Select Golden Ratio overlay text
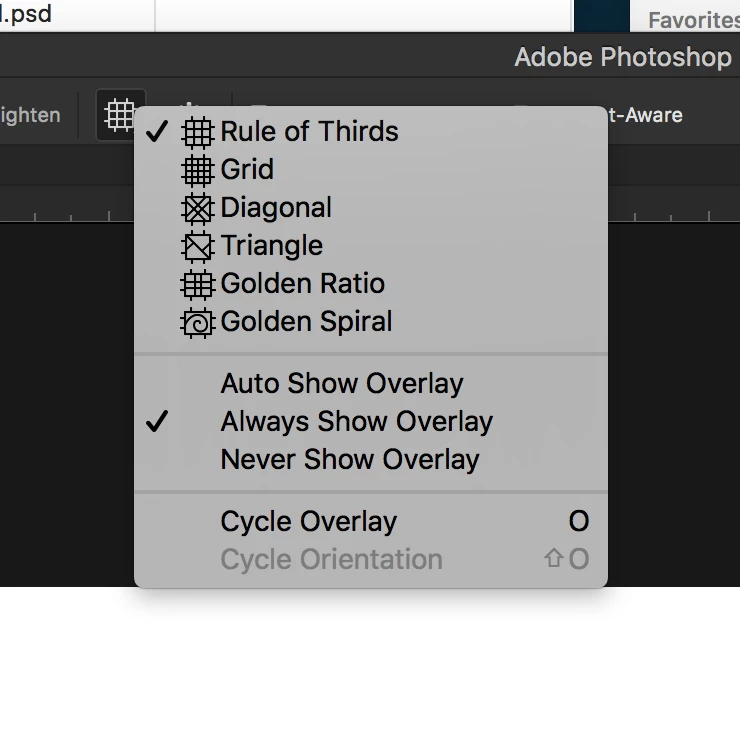 (x=303, y=283)
